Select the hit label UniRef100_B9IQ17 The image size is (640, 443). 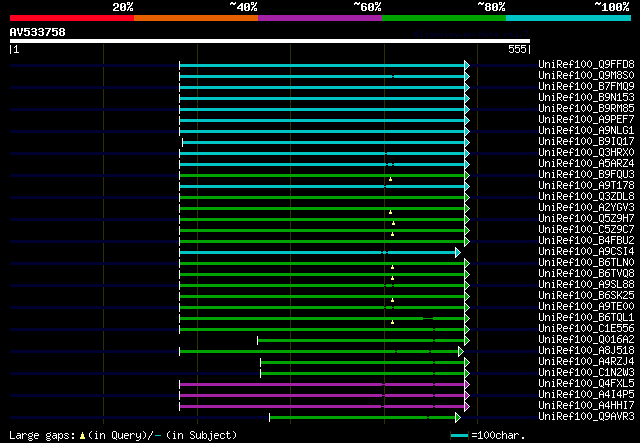(x=586, y=141)
